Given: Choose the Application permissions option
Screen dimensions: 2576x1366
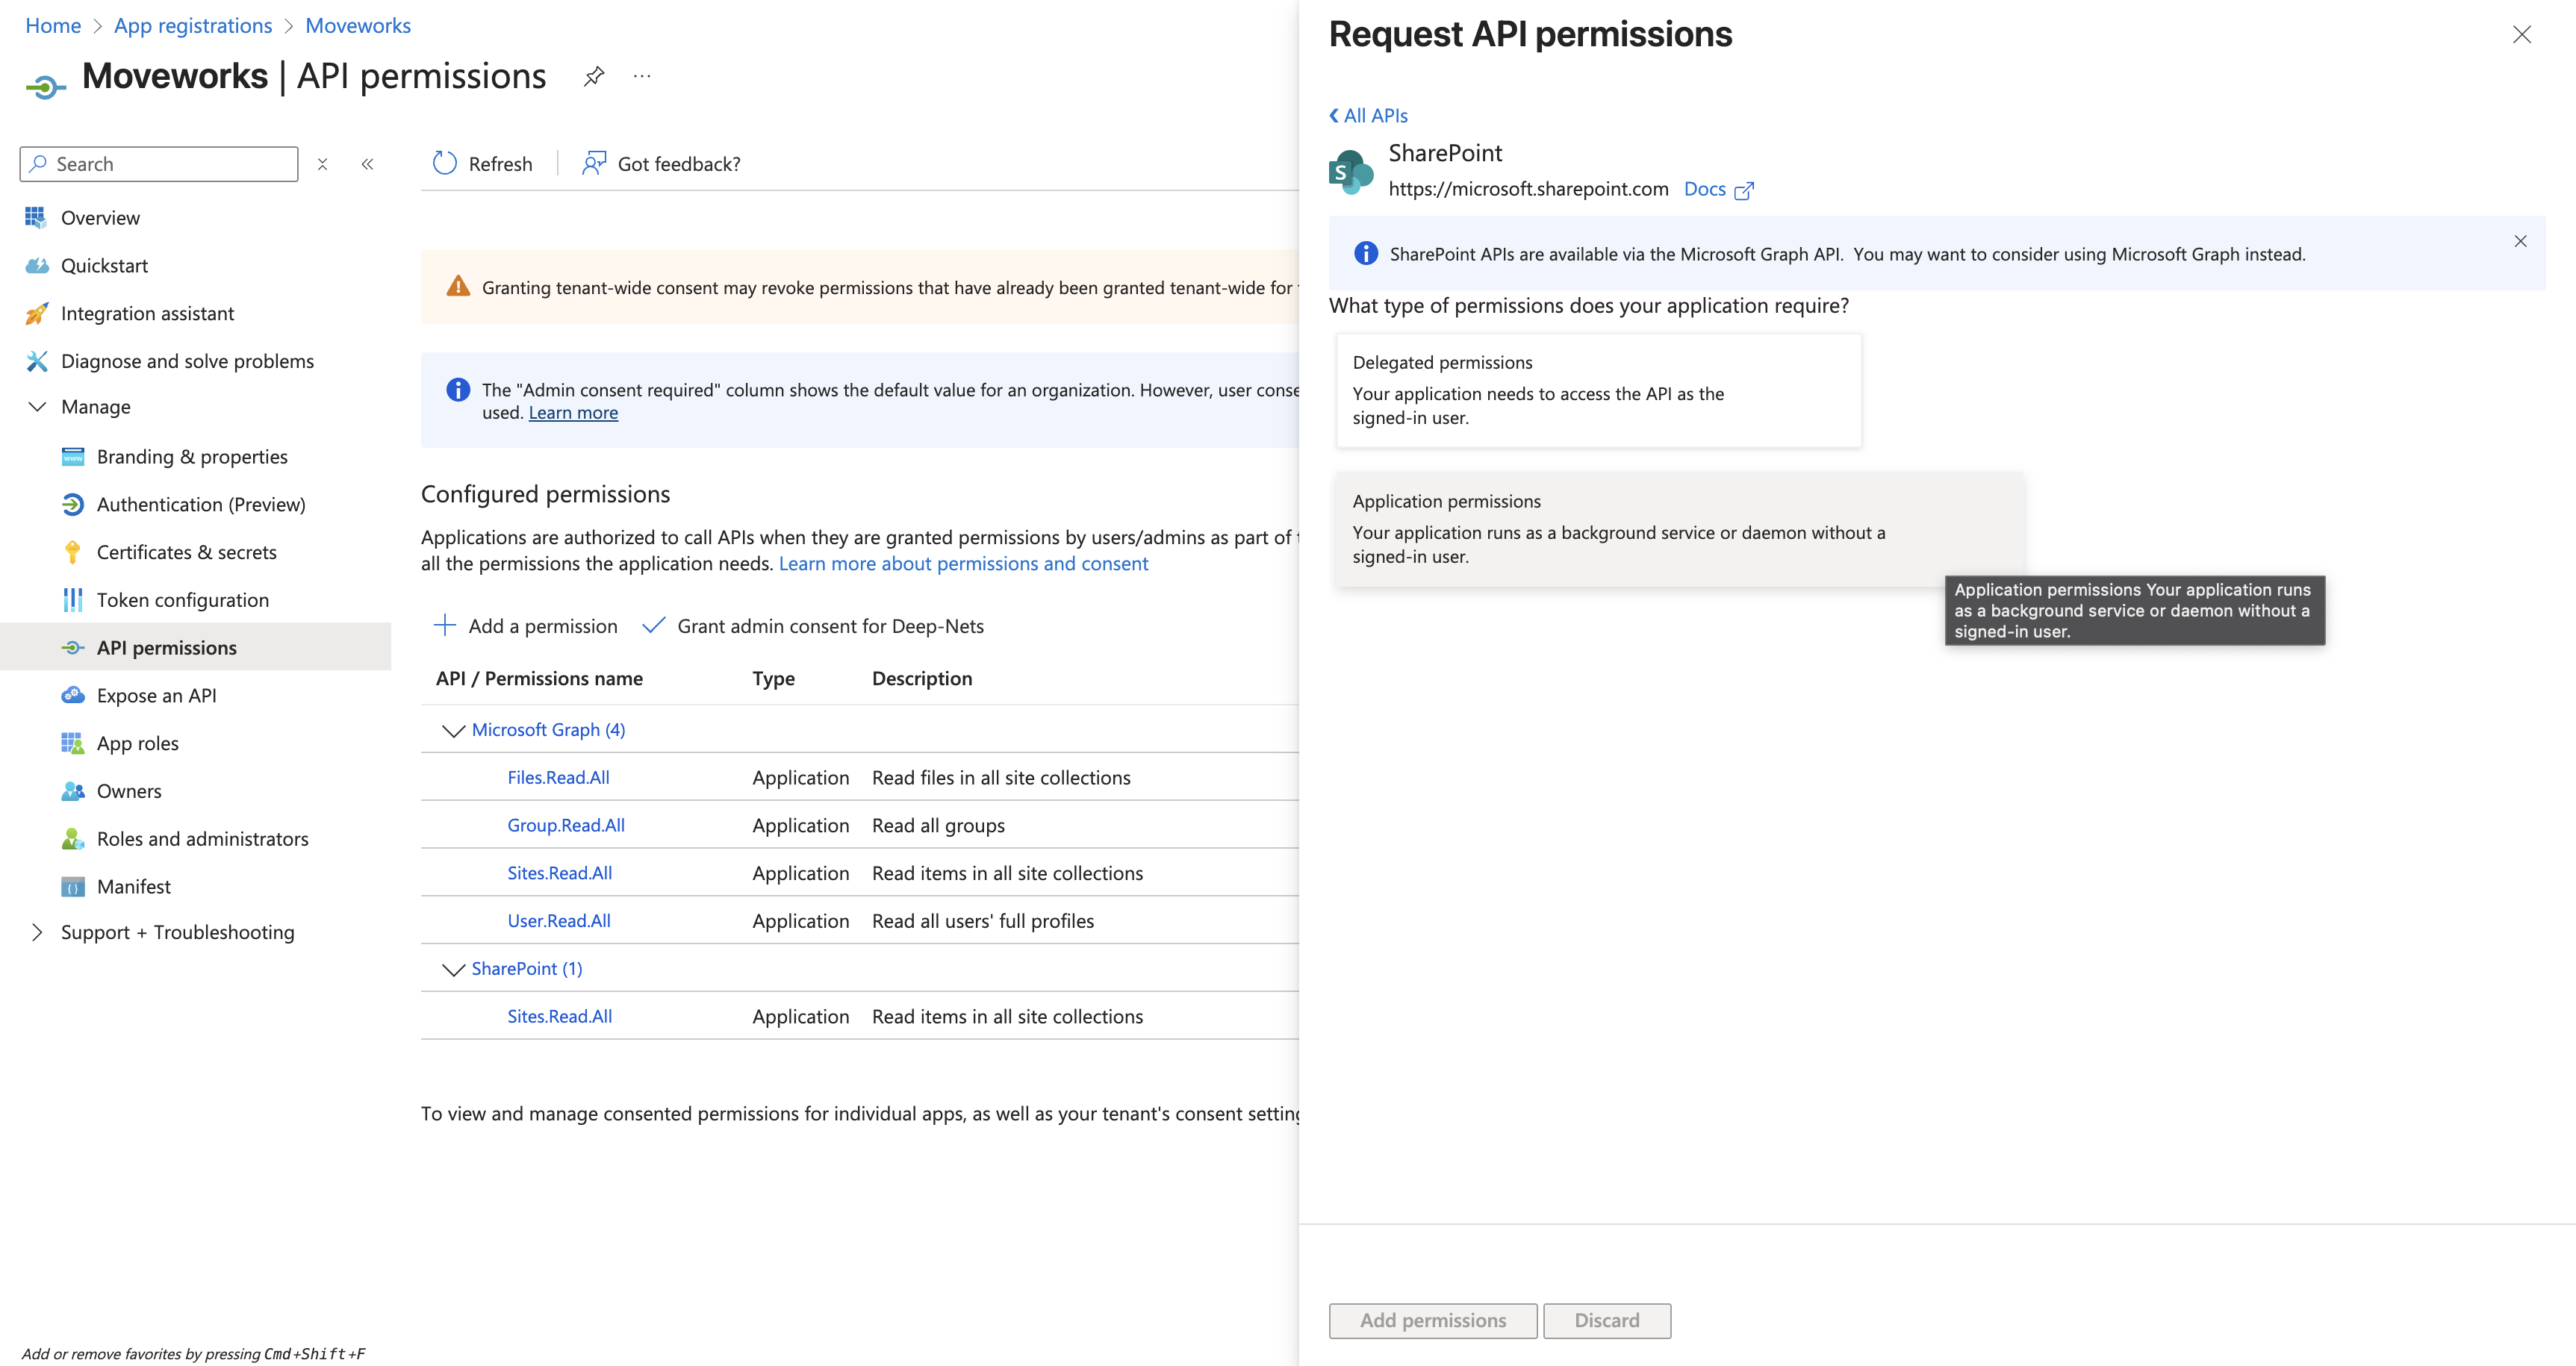Looking at the screenshot, I should click(1678, 528).
